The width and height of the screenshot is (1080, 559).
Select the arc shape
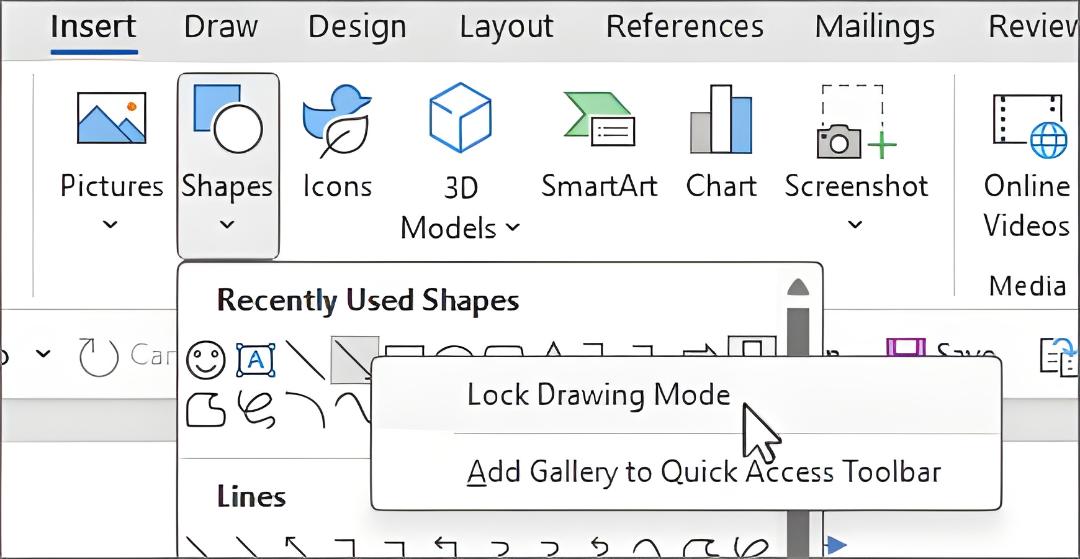tap(305, 410)
